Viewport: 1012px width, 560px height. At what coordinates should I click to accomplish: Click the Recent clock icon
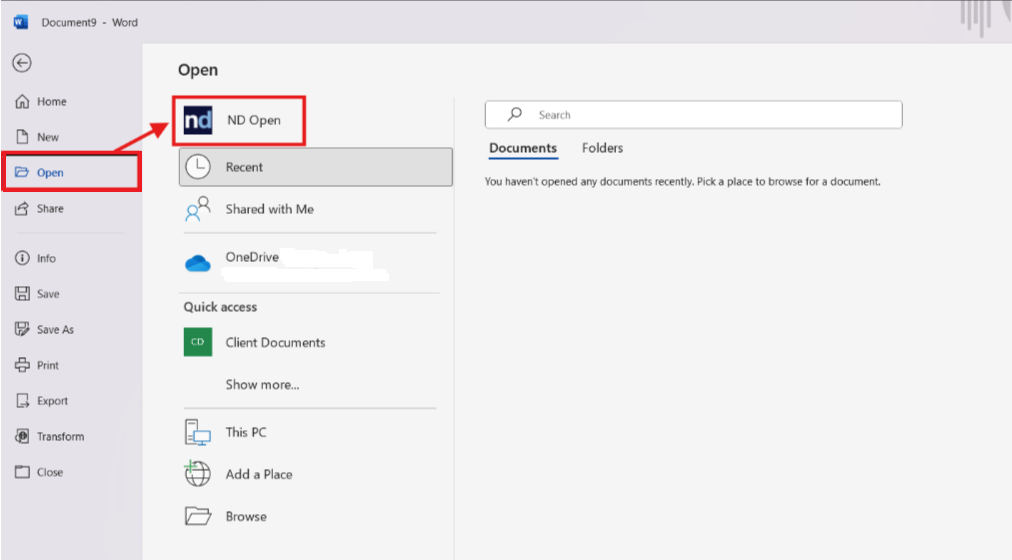click(198, 167)
